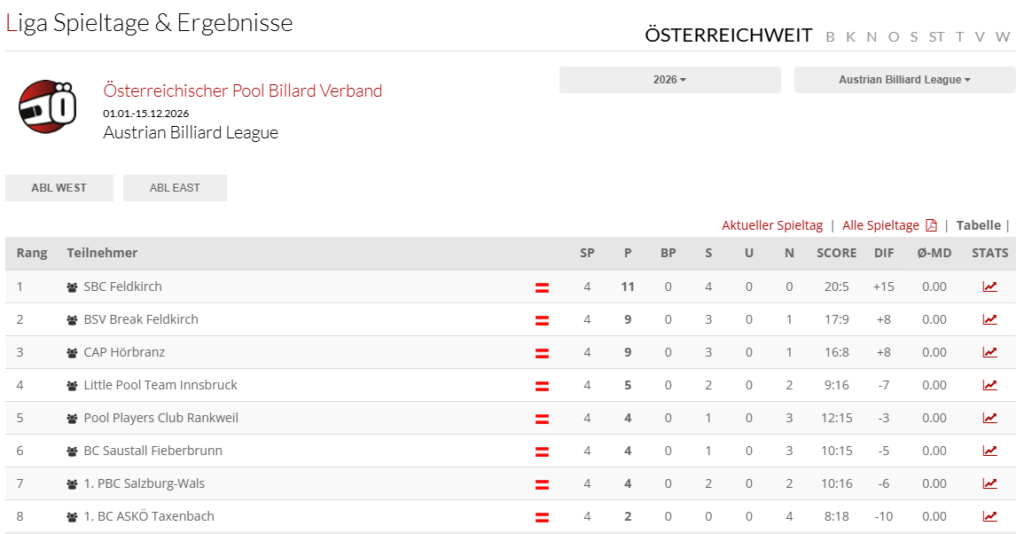Click Austrian flag icon in BC Saustall Fieberbrunn row

(542, 451)
